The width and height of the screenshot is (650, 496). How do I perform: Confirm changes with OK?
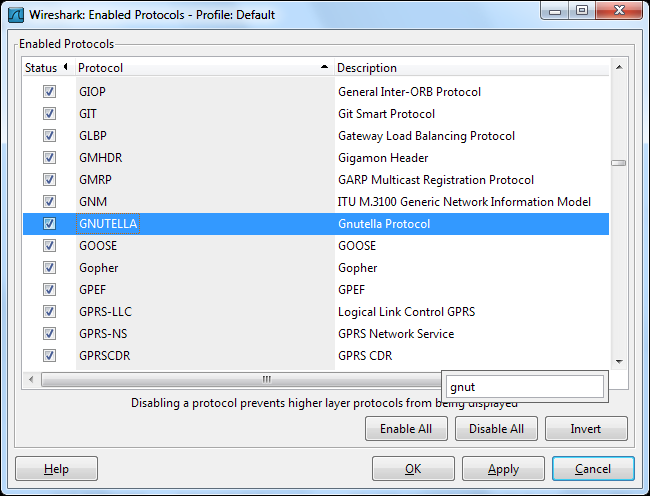pos(413,469)
